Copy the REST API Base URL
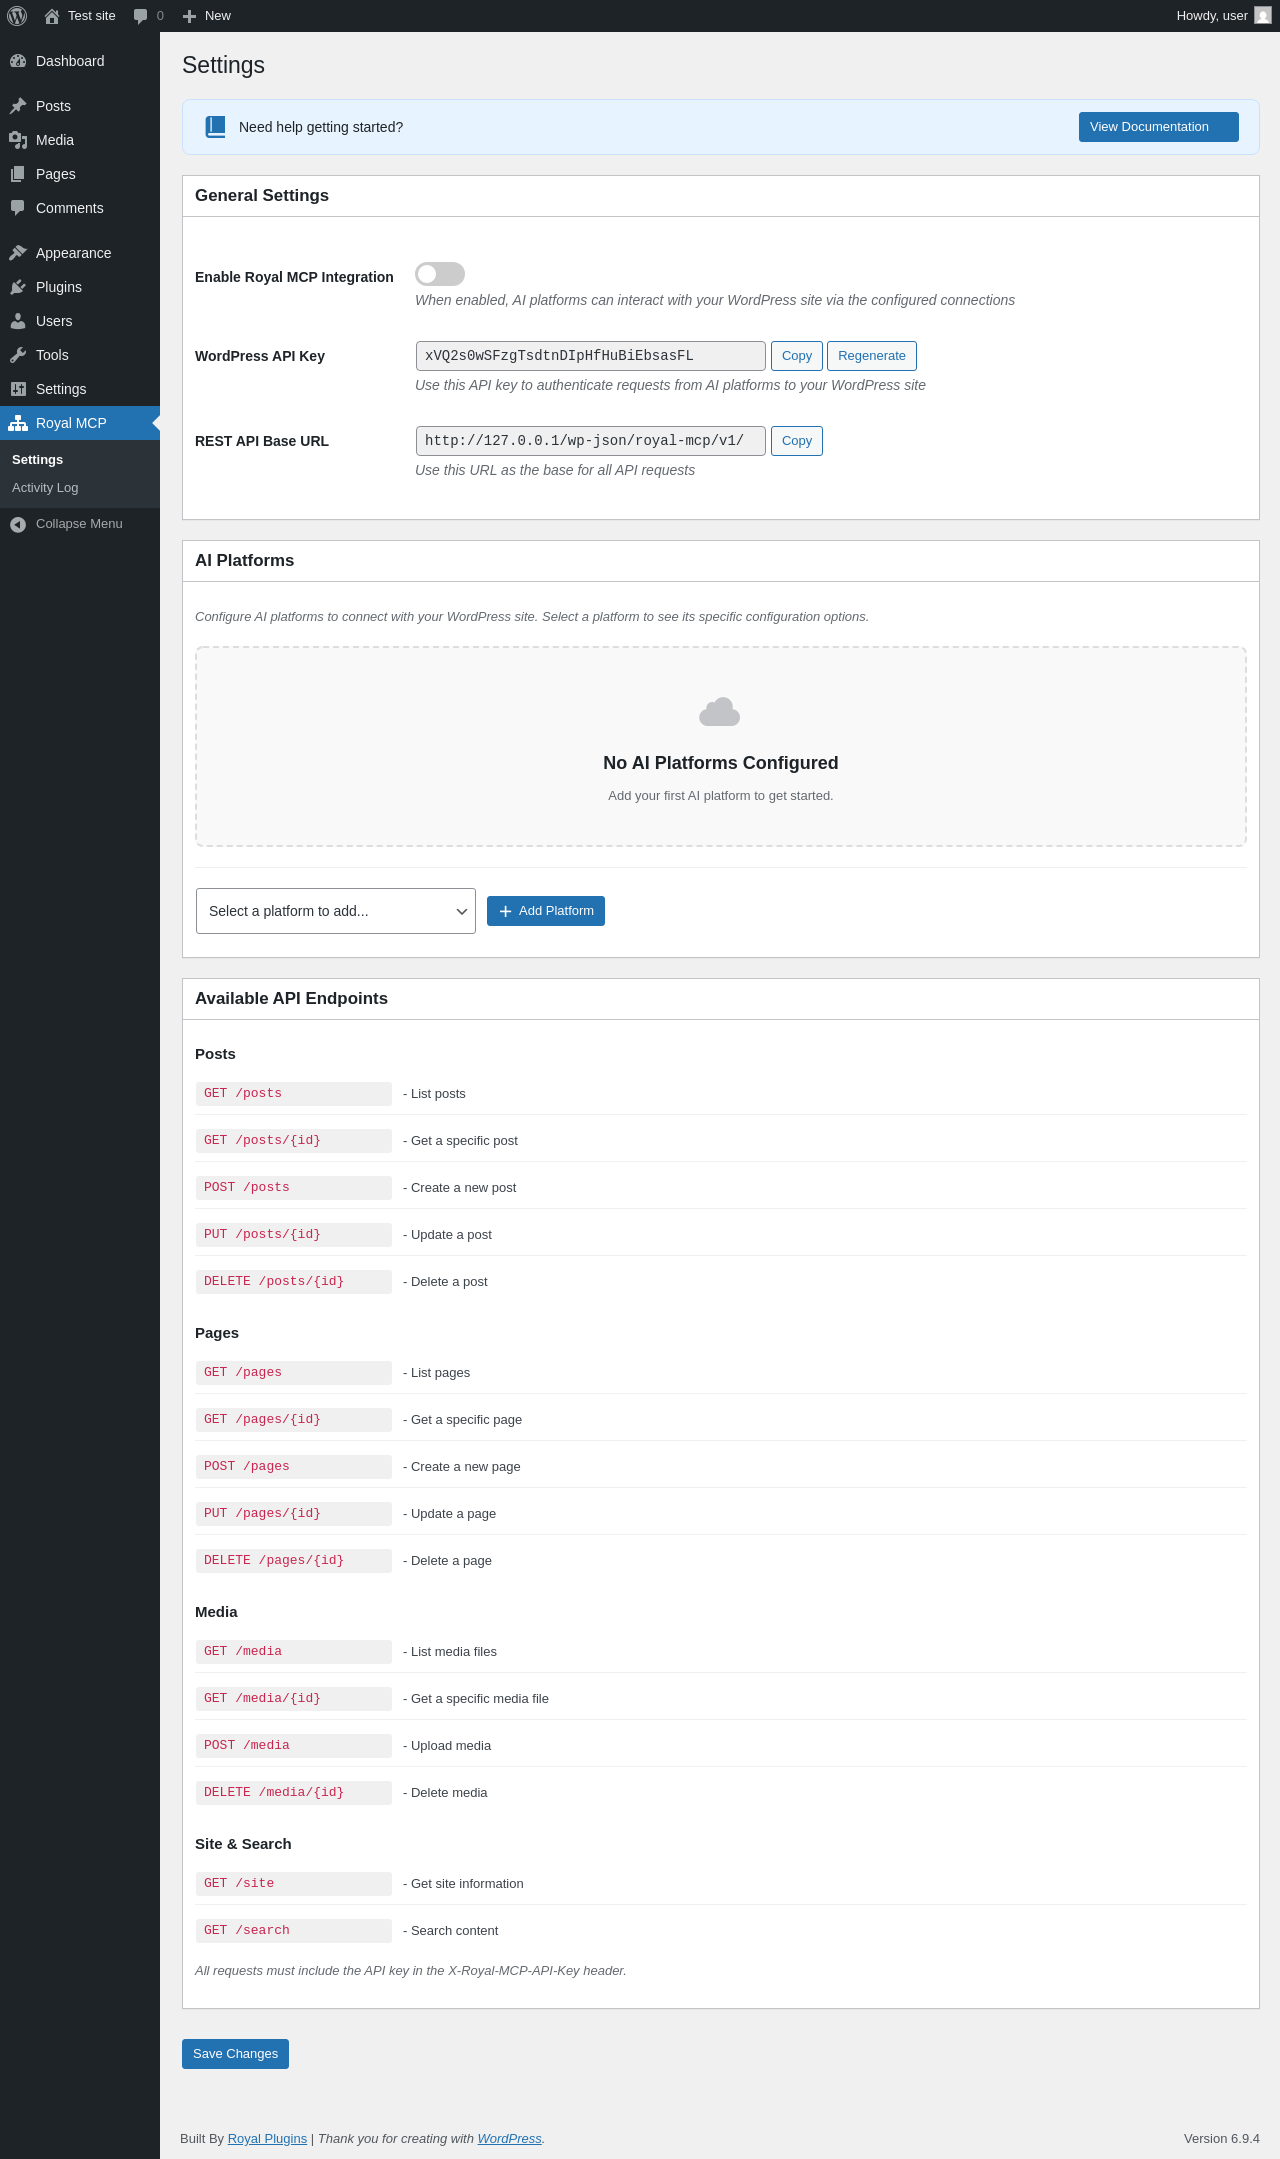This screenshot has height=2159, width=1280. [797, 441]
